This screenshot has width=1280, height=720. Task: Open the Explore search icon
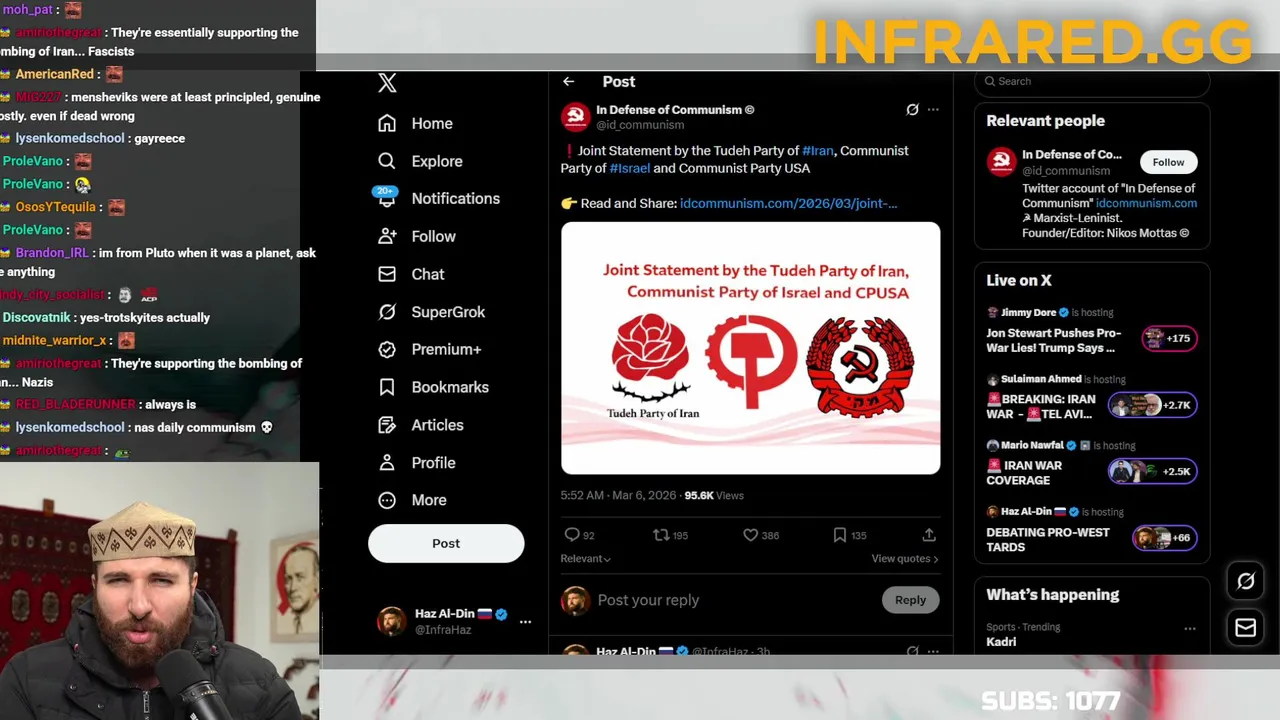point(387,161)
